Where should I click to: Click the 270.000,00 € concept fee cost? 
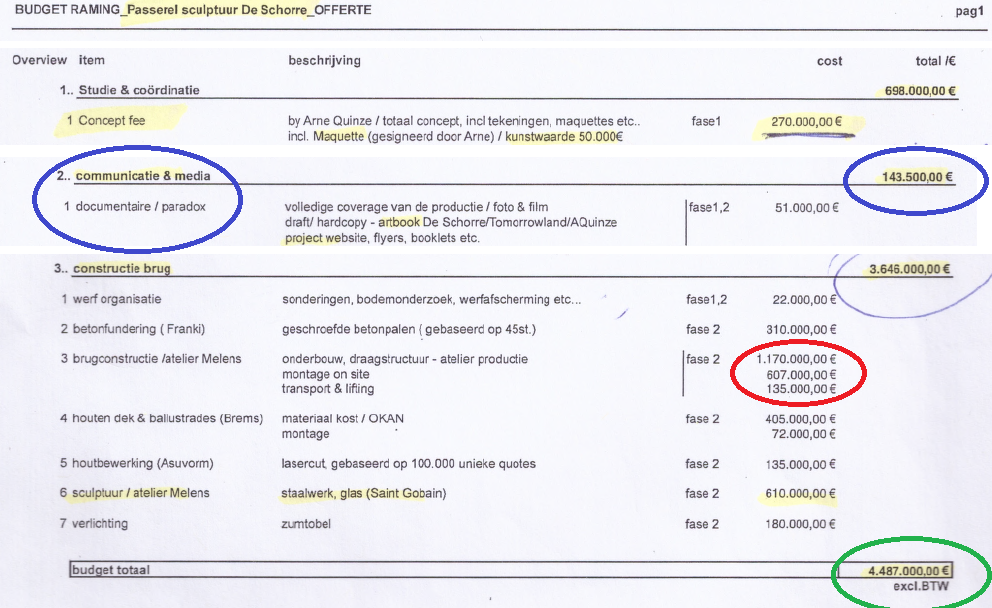(806, 122)
